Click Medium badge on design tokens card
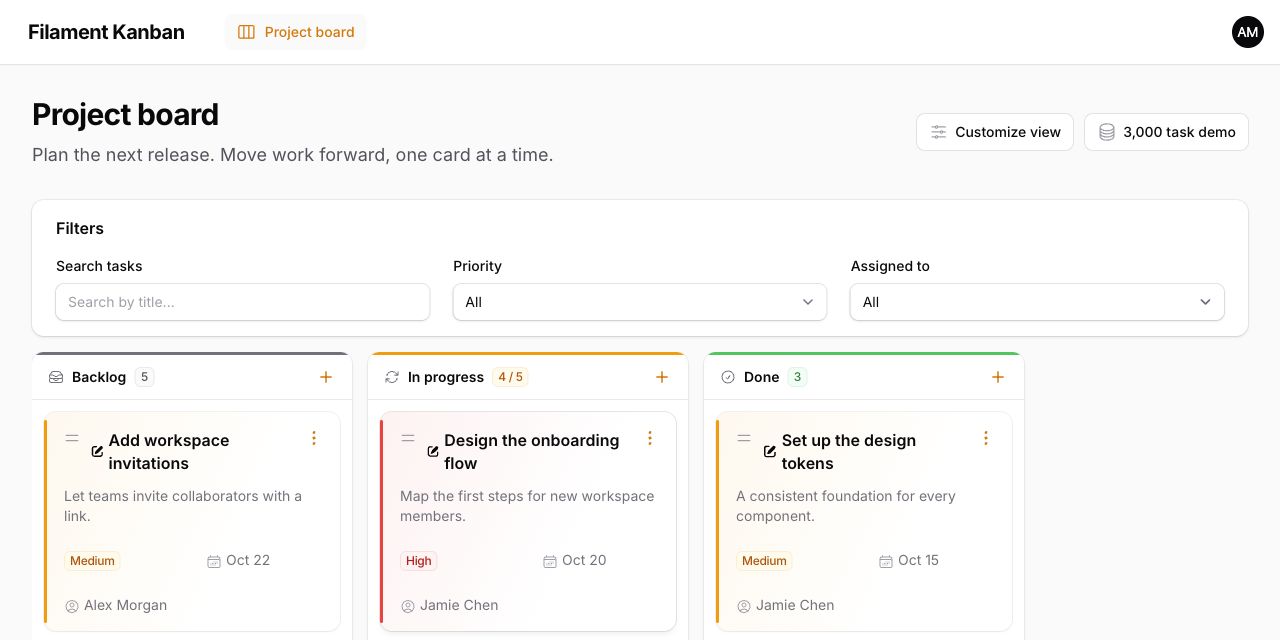Screen dimensions: 1280x640 click(x=764, y=561)
